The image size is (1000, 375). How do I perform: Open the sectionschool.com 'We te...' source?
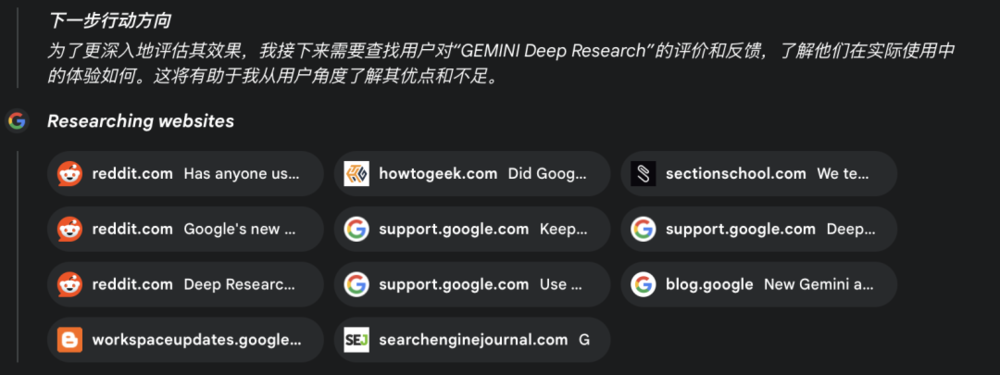pos(759,173)
